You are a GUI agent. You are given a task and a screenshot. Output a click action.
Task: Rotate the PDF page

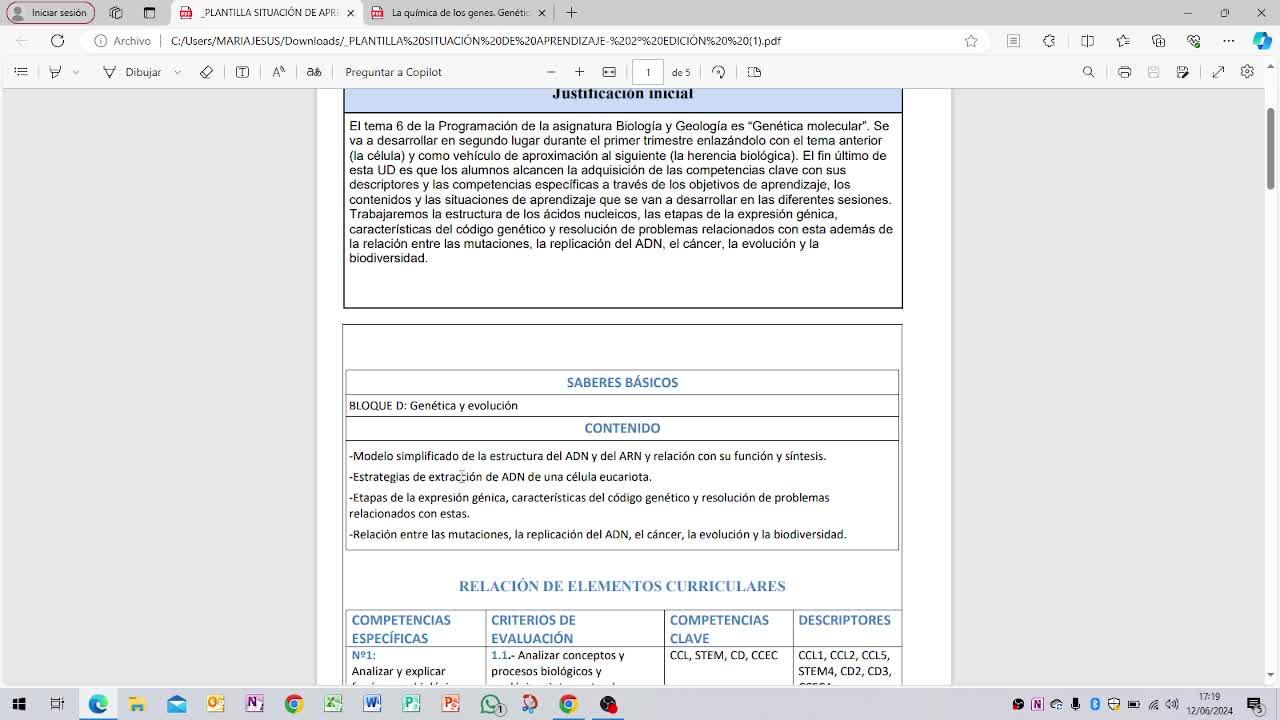pyautogui.click(x=718, y=72)
